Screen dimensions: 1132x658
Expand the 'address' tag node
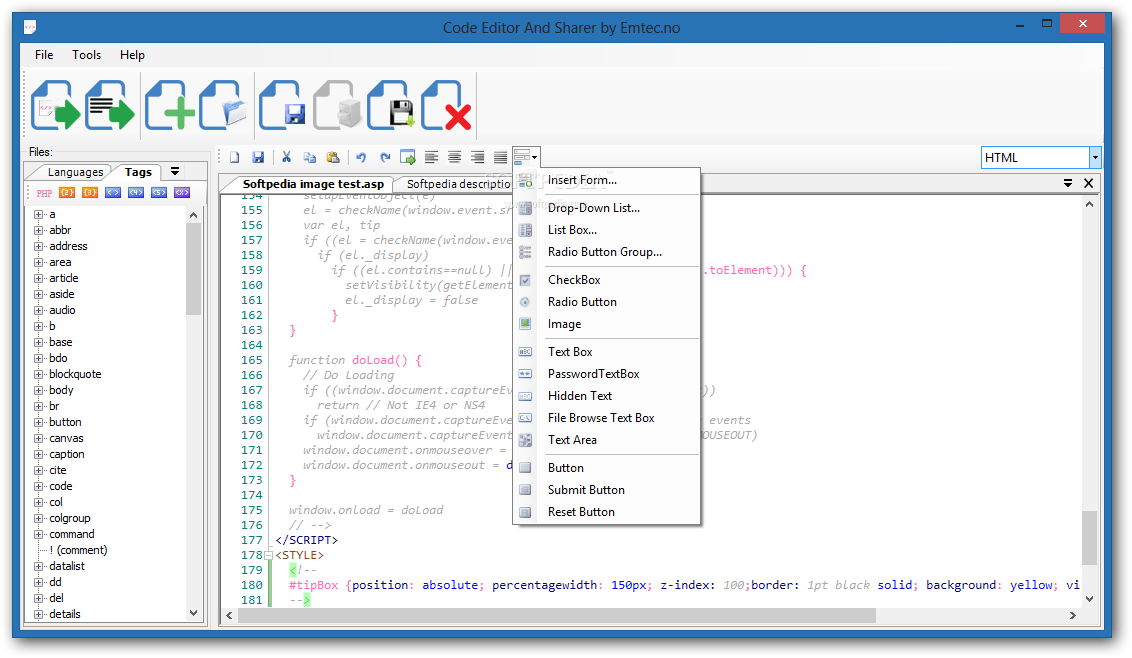click(39, 246)
